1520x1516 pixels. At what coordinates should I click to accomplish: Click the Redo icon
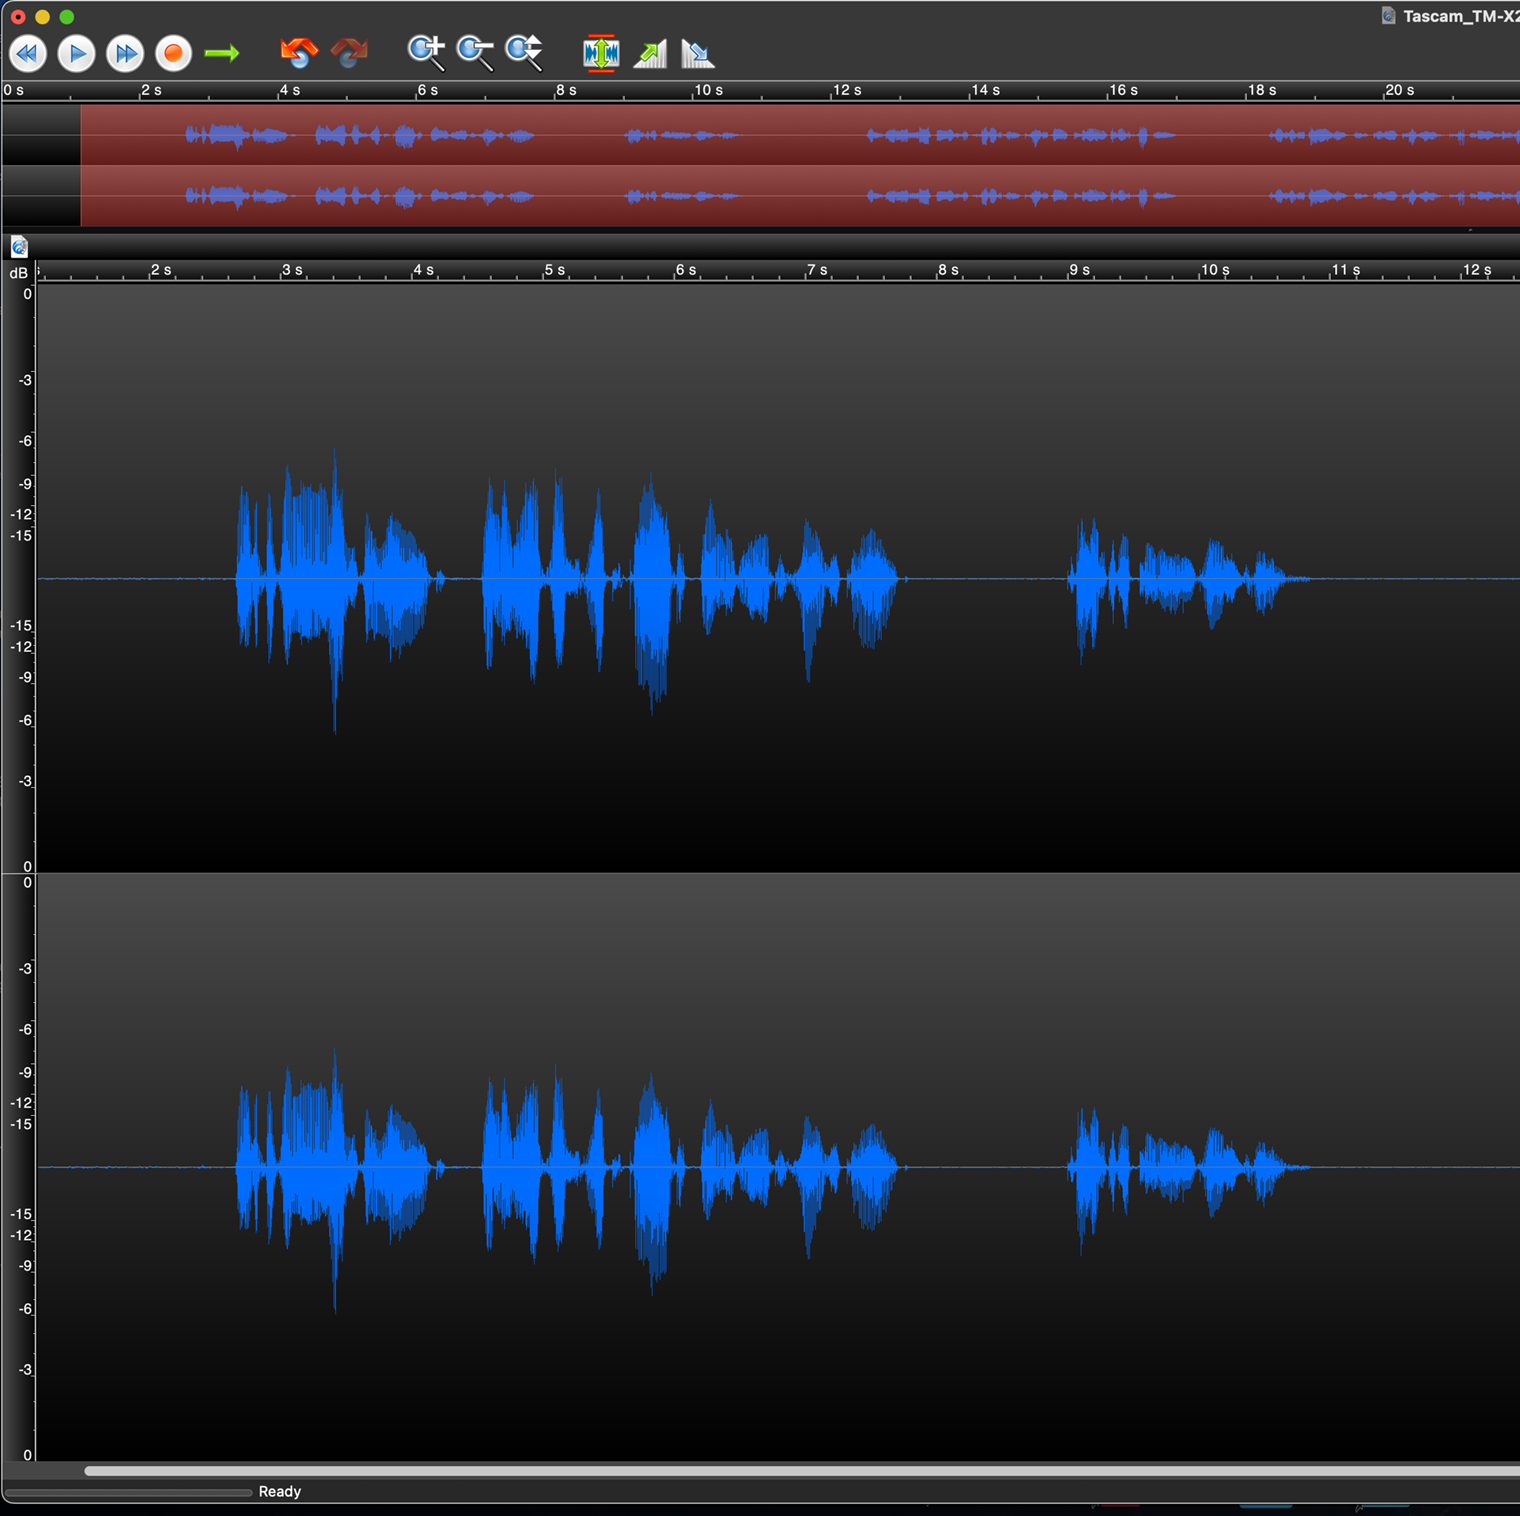[349, 52]
